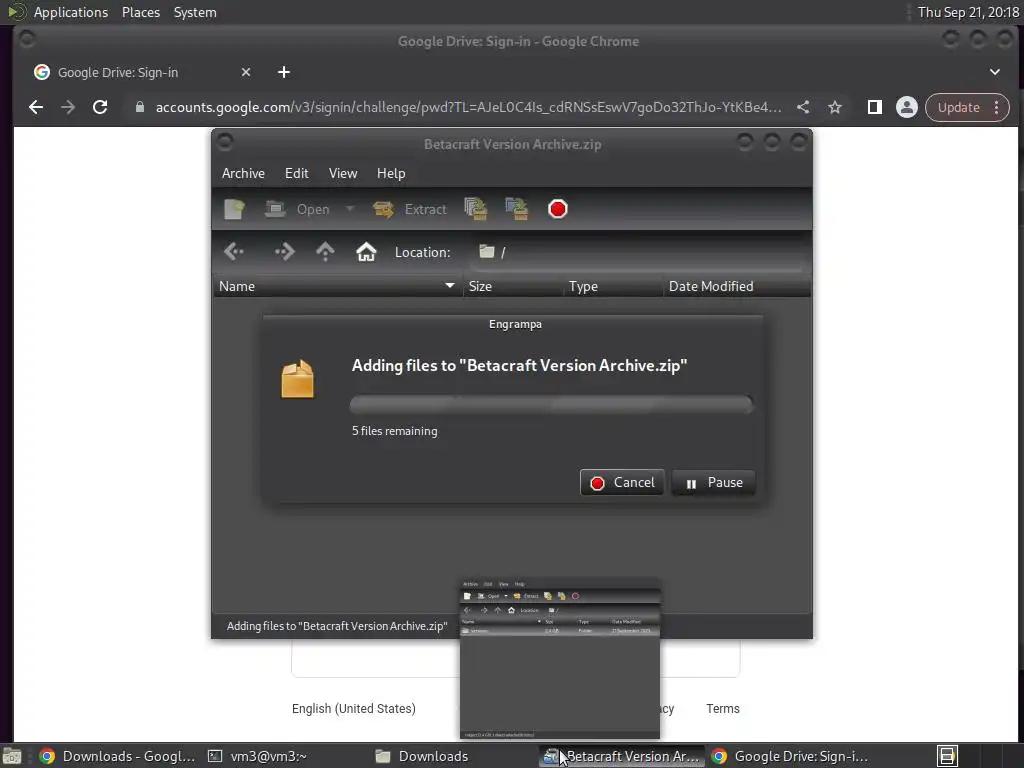Click the workspace switcher icon in taskbar
The height and width of the screenshot is (768, 1024).
tap(947, 756)
